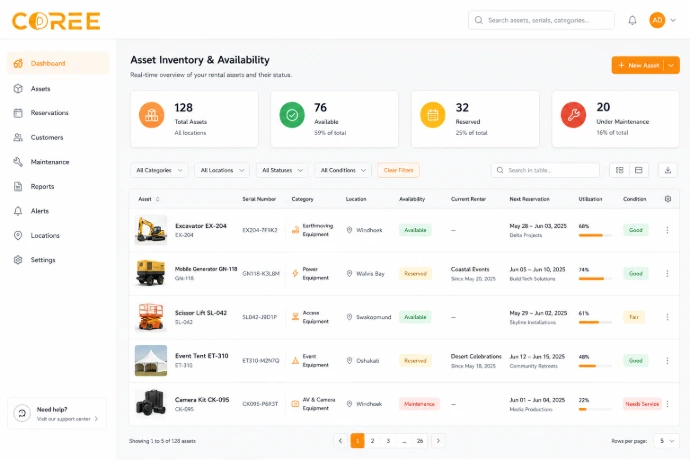Visit the support center link

coord(67,419)
